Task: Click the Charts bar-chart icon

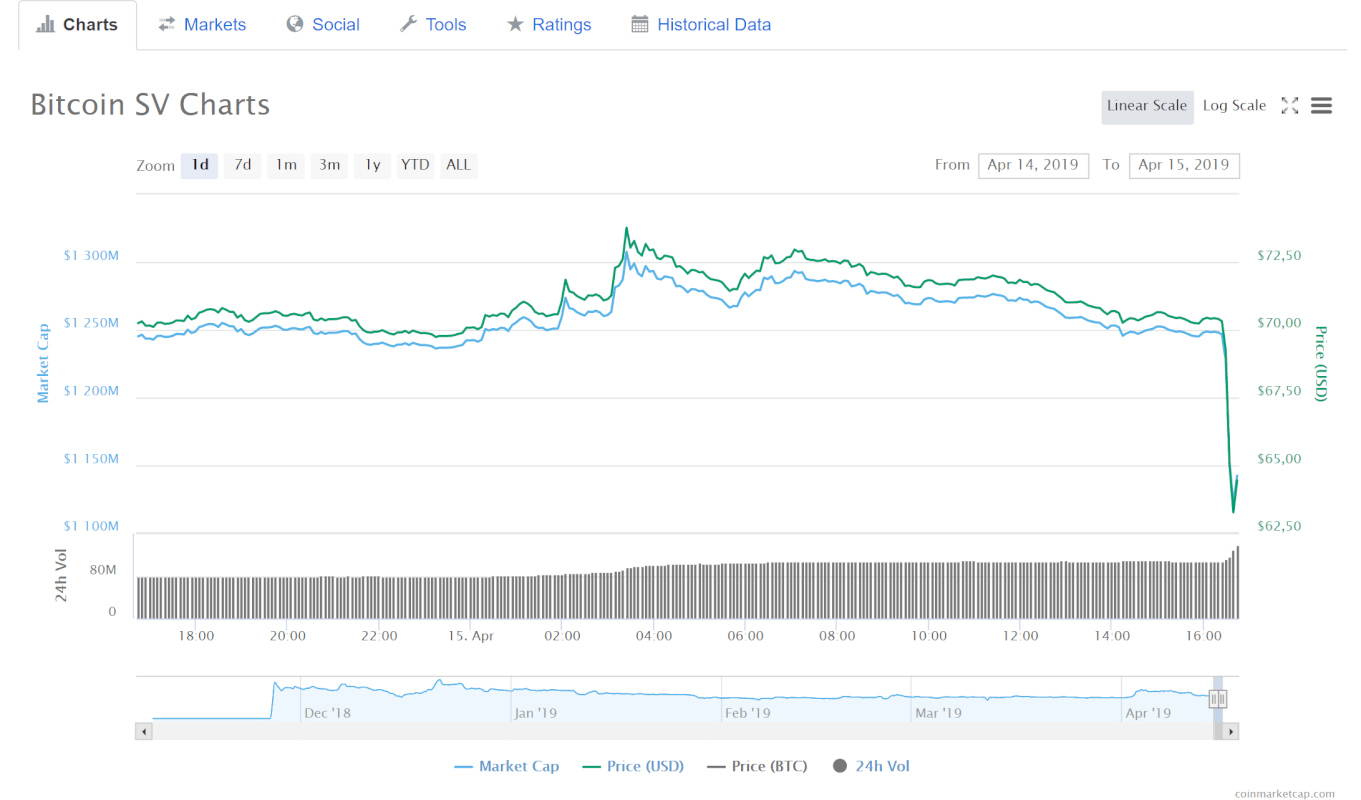Action: point(45,24)
